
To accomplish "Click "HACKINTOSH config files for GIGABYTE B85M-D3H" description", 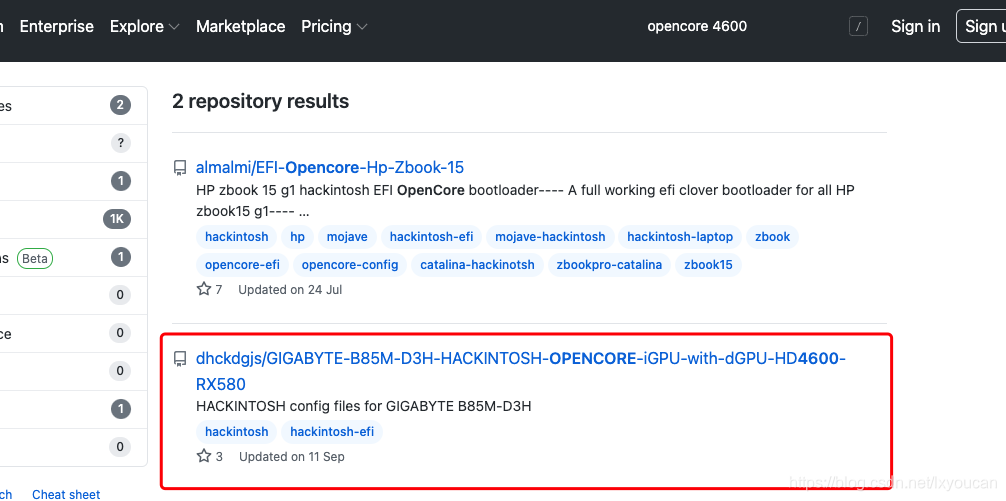I will click(364, 406).
